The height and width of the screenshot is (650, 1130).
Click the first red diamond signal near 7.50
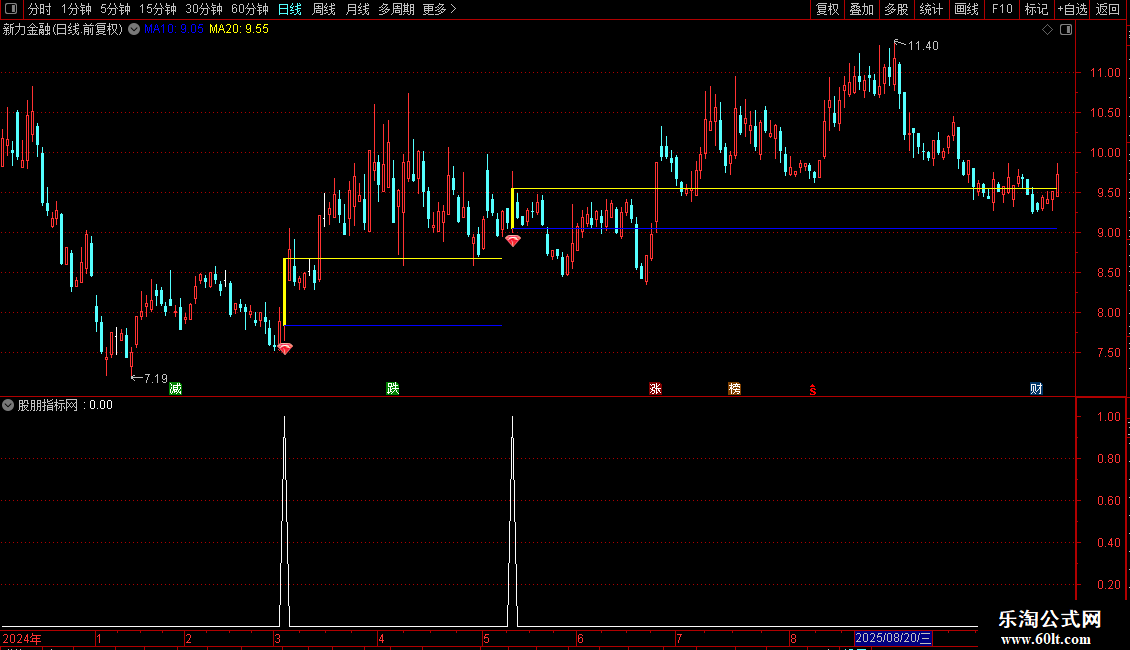click(x=285, y=349)
